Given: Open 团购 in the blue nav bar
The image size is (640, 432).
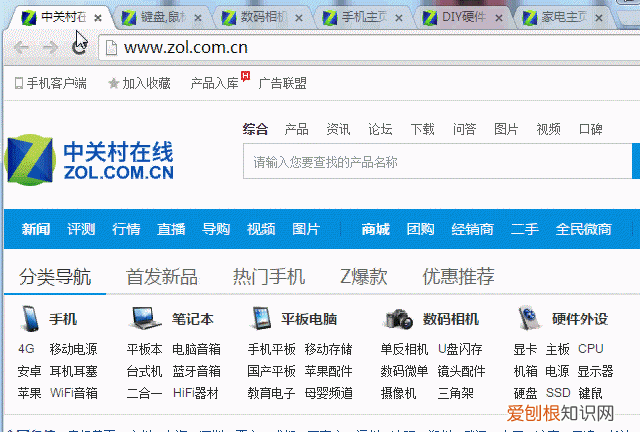Looking at the screenshot, I should point(420,229).
